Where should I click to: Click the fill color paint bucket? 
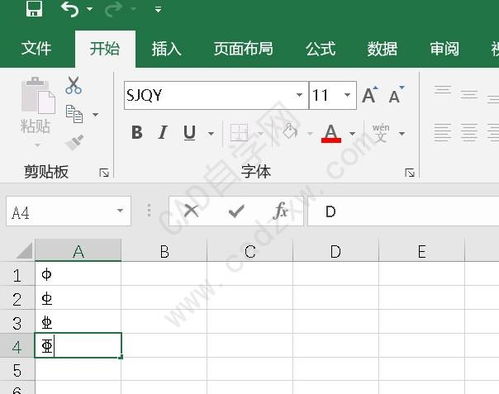point(290,132)
